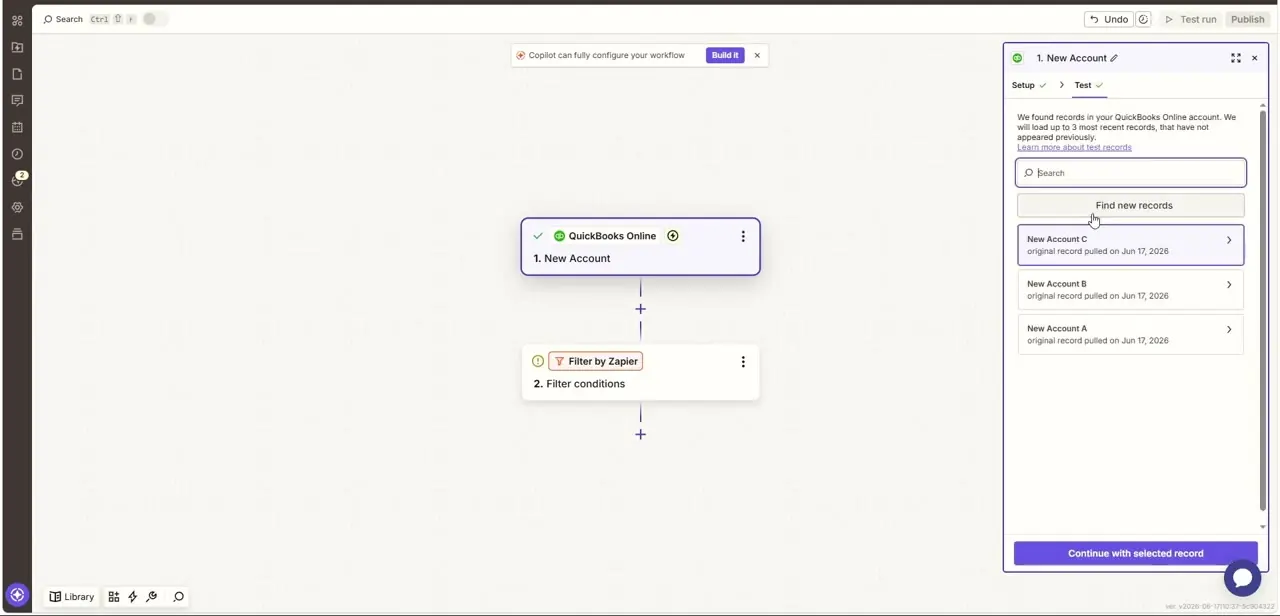Switch to the Test tab
Image resolution: width=1280 pixels, height=616 pixels.
coord(1089,85)
